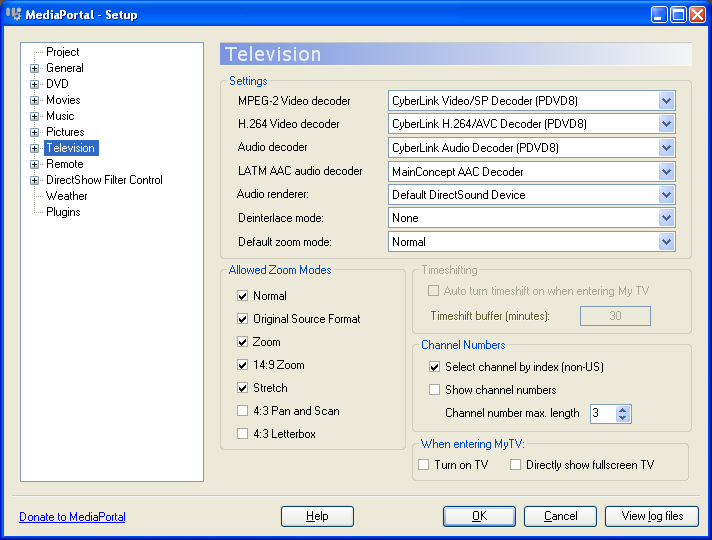712x540 pixels.
Task: Increase Channel number max. length value
Action: (x=623, y=409)
